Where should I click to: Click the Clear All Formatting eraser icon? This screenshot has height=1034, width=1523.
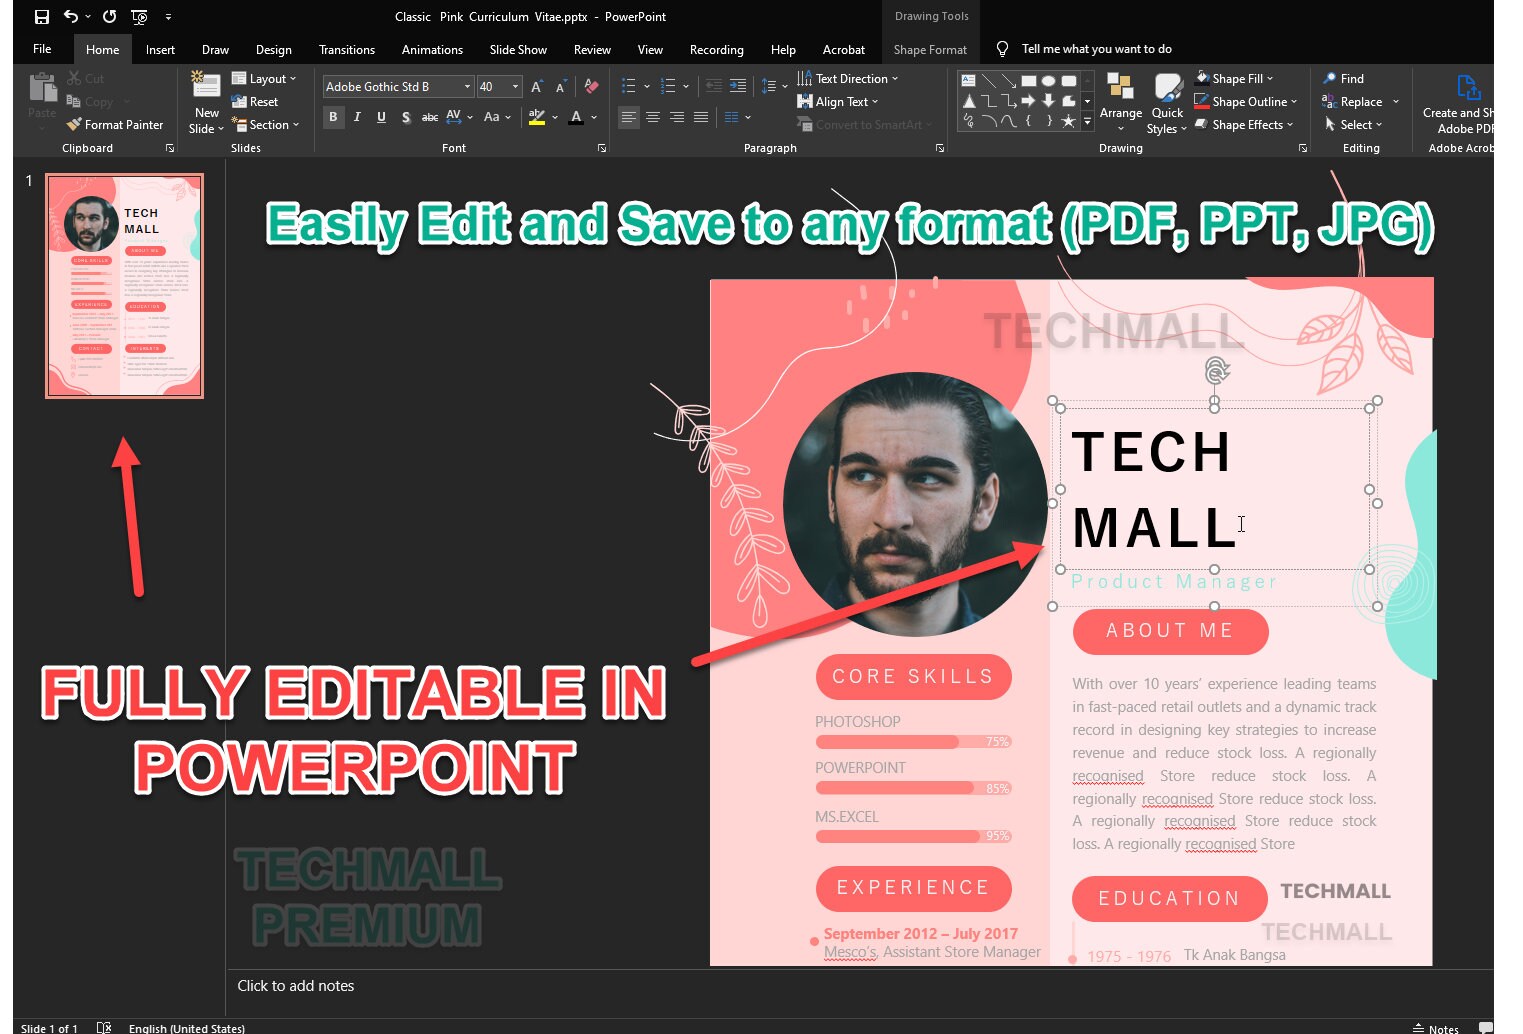point(591,86)
